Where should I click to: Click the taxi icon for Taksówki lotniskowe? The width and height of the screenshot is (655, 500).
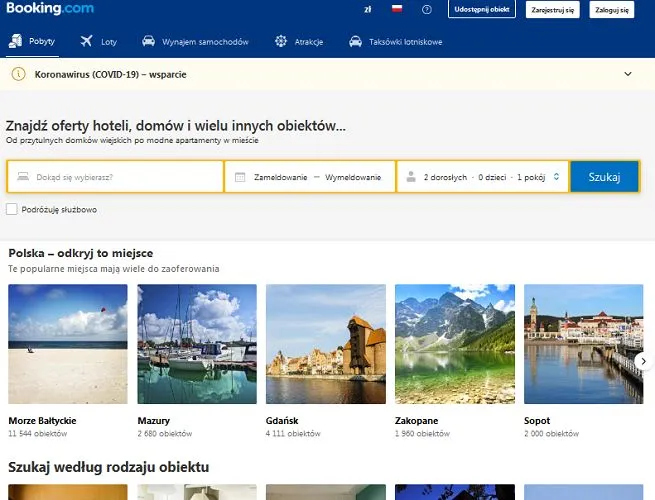pyautogui.click(x=355, y=41)
